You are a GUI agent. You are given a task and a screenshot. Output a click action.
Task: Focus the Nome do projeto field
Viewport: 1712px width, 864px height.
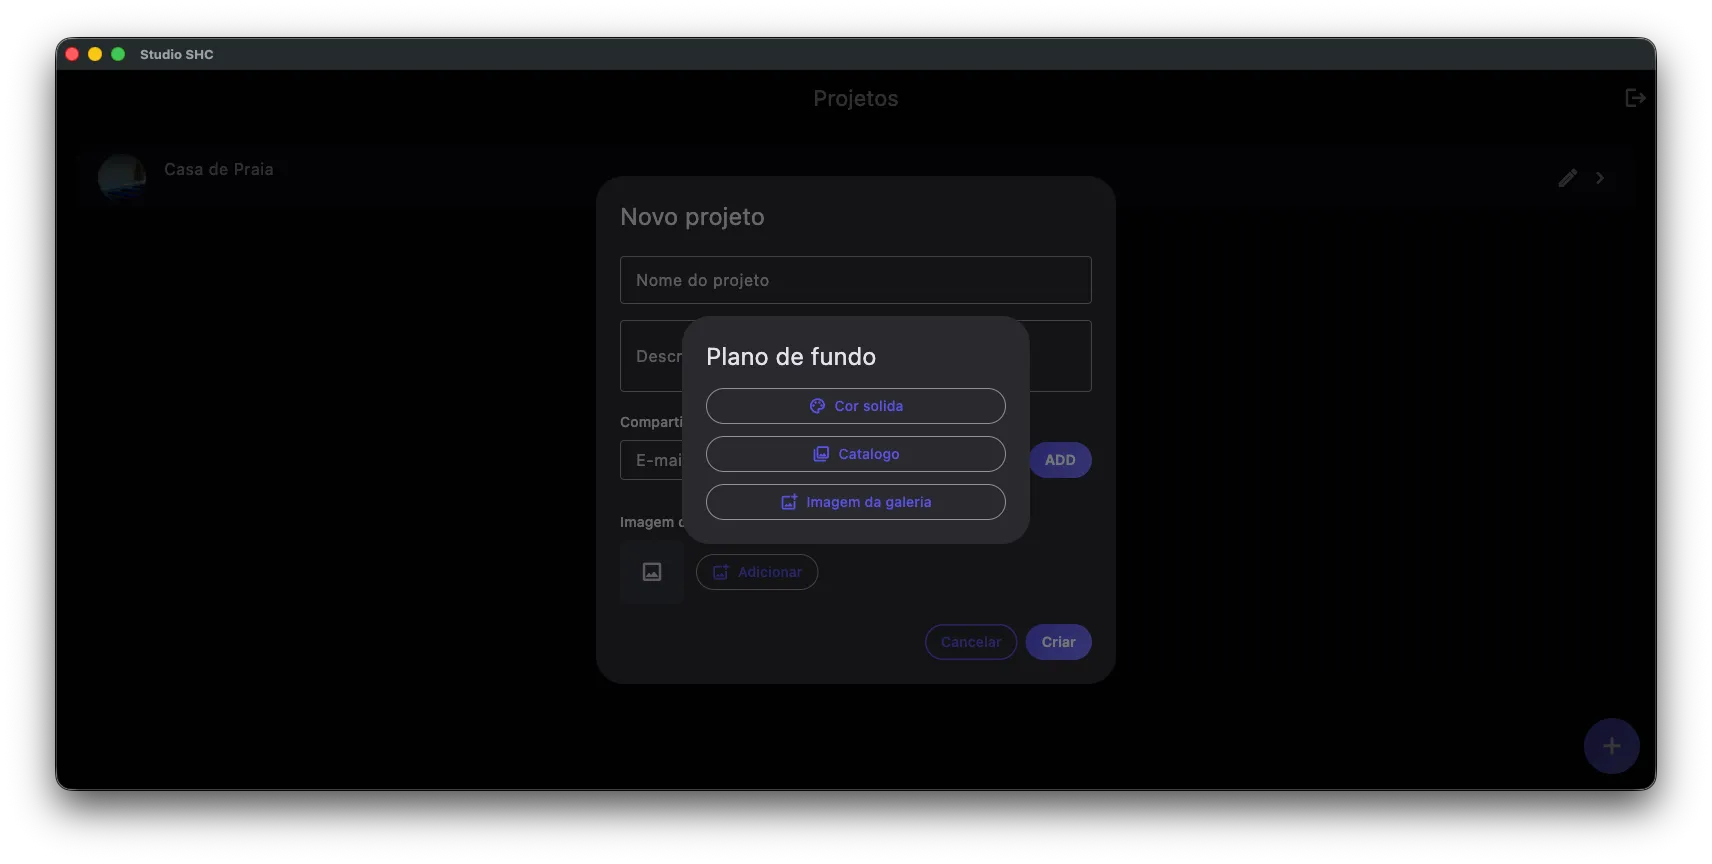pyautogui.click(x=855, y=280)
